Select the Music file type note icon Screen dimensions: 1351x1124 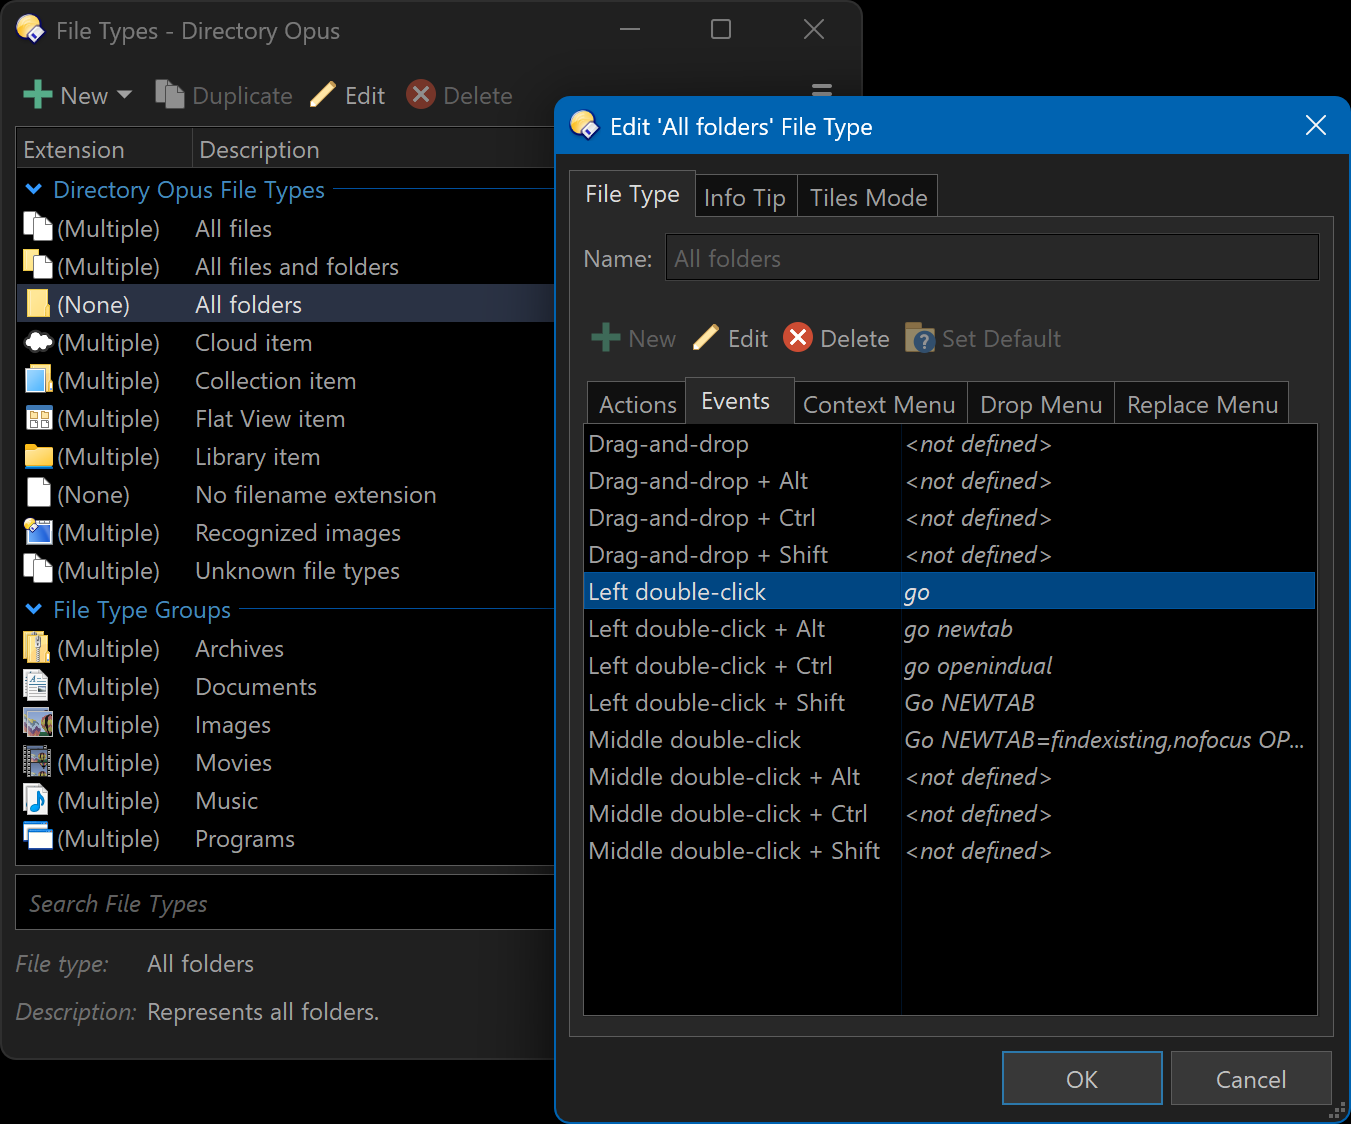[x=37, y=800]
